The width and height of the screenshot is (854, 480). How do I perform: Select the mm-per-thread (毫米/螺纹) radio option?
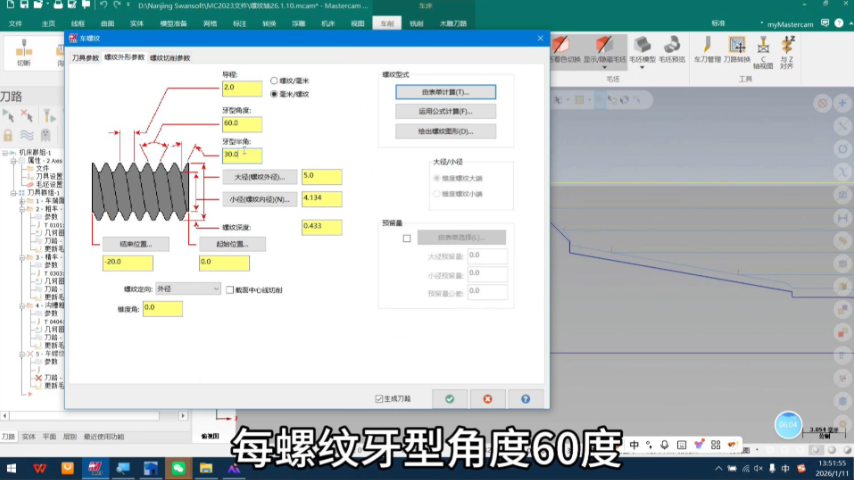(274, 94)
